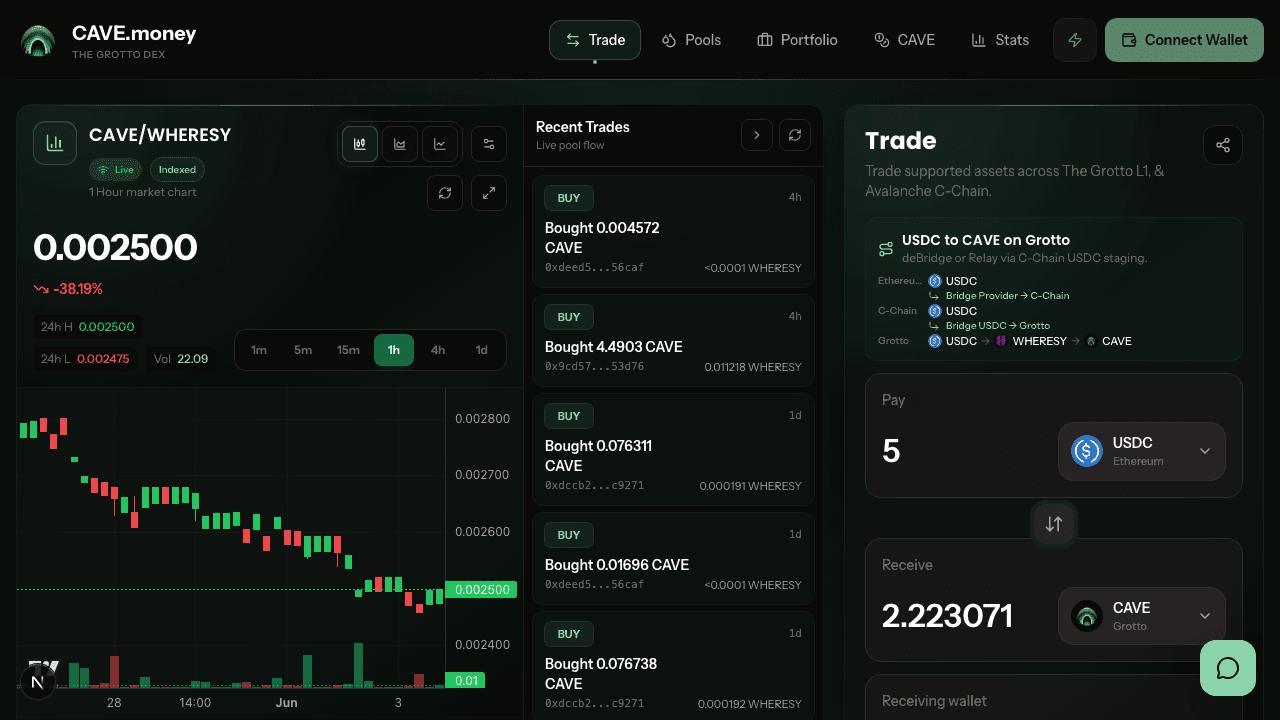1280x720 pixels.
Task: Open the Pools tab
Action: 691,40
